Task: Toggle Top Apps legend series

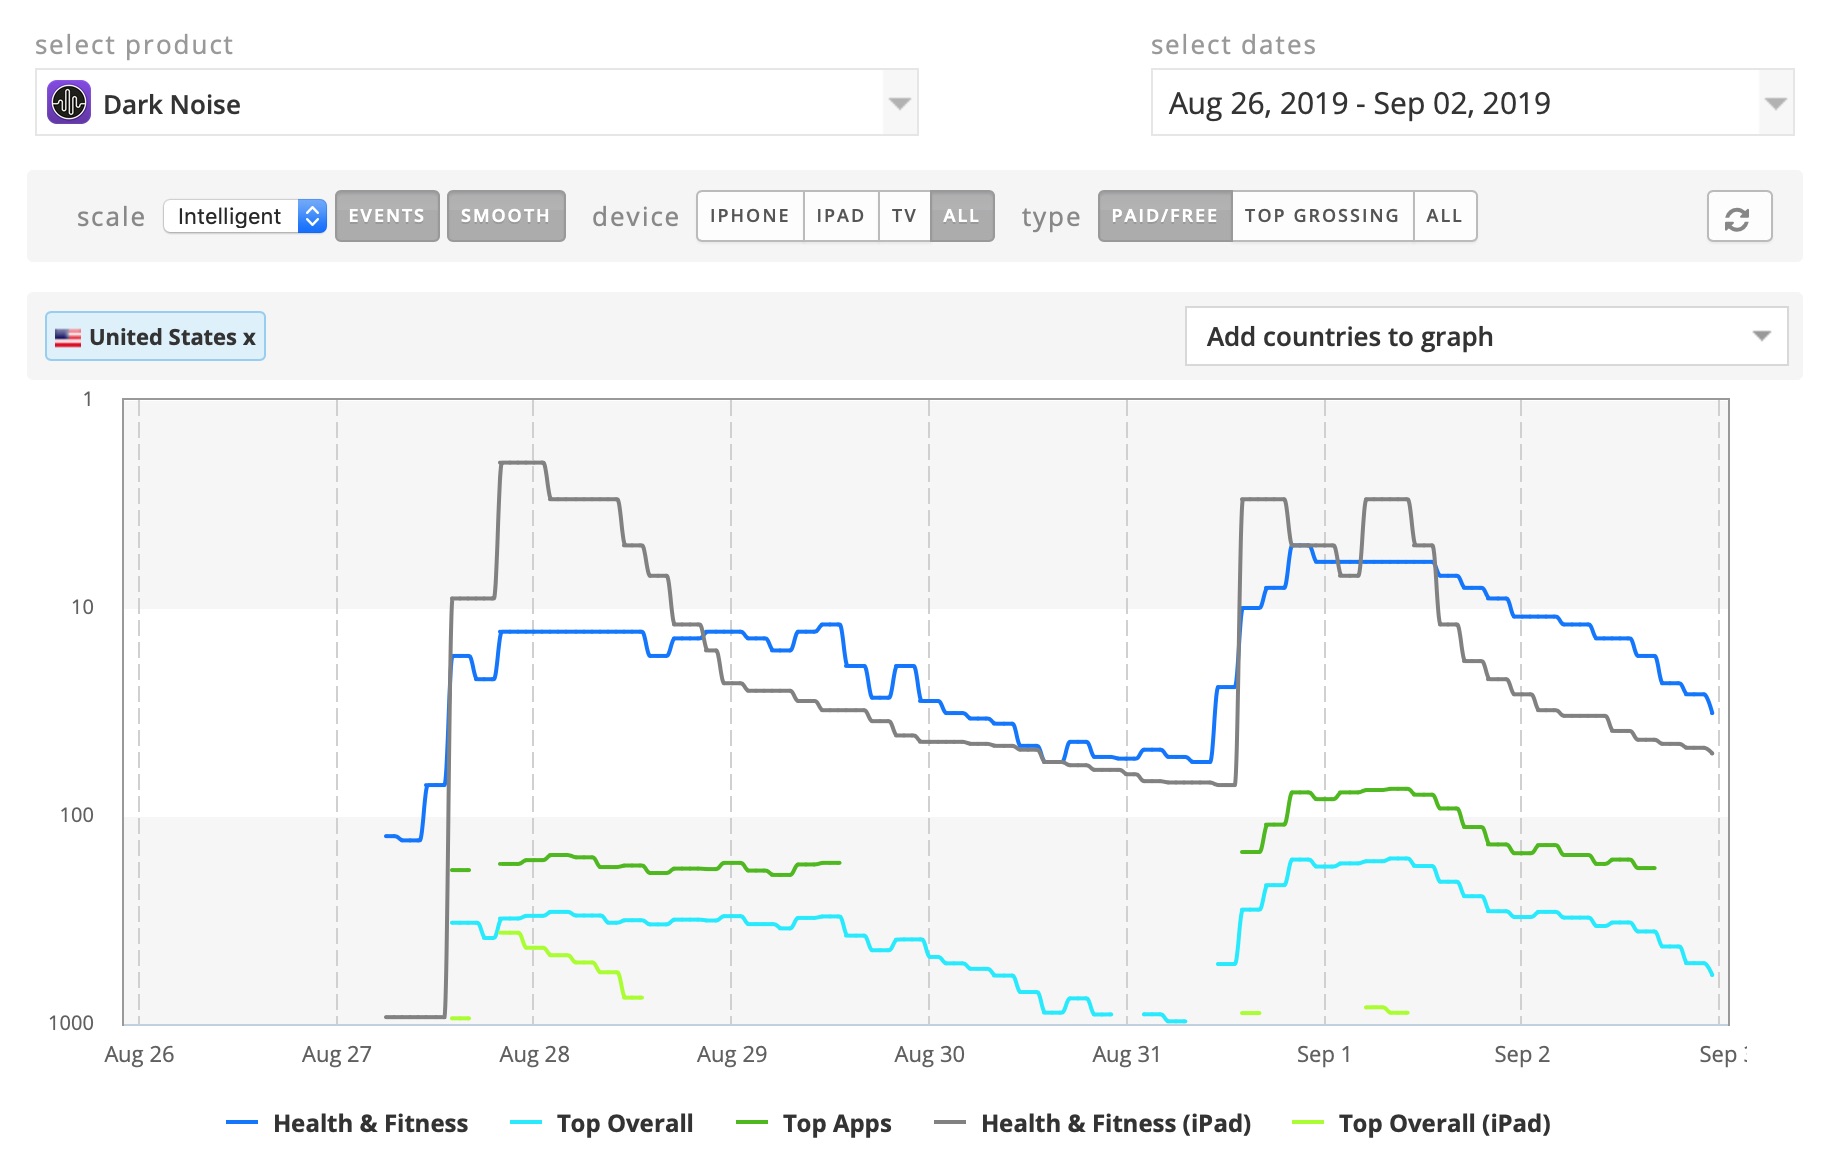Action: point(813,1123)
